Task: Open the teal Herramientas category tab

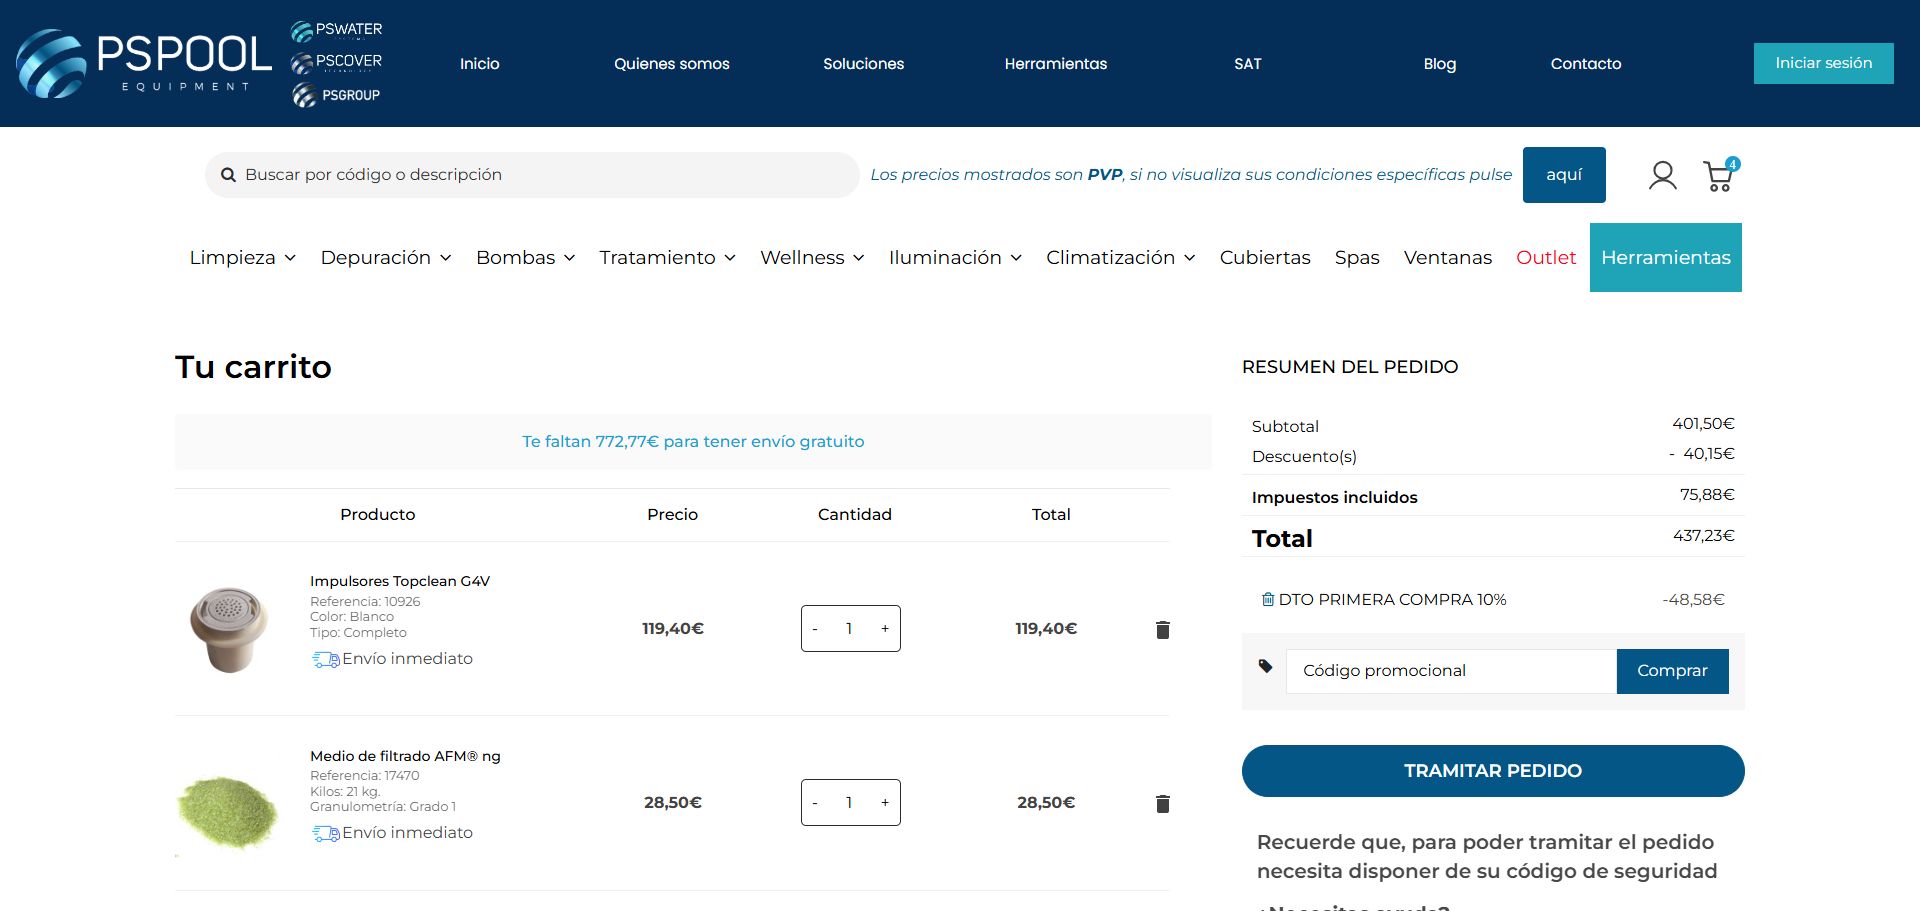Action: click(1666, 258)
